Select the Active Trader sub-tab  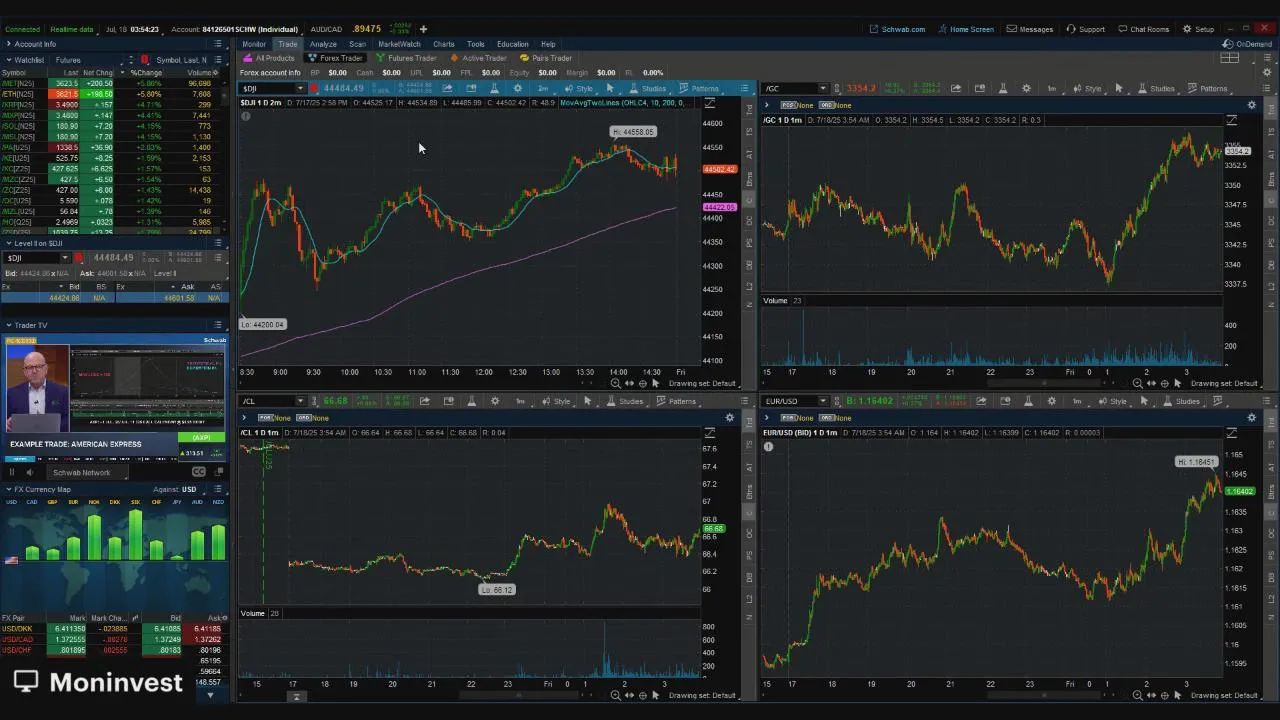click(x=479, y=58)
